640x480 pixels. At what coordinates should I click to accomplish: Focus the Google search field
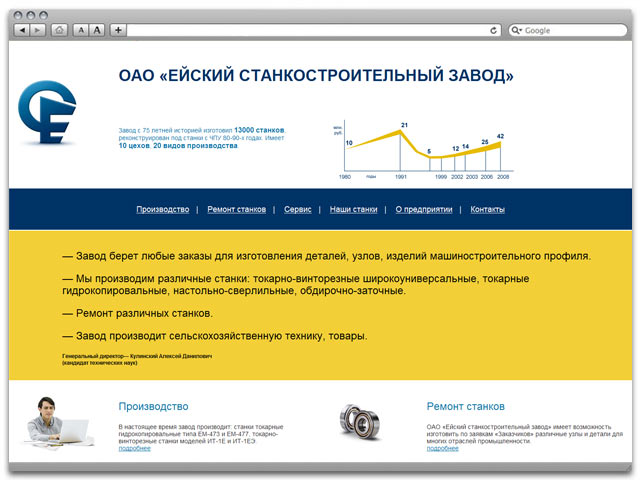coord(568,30)
